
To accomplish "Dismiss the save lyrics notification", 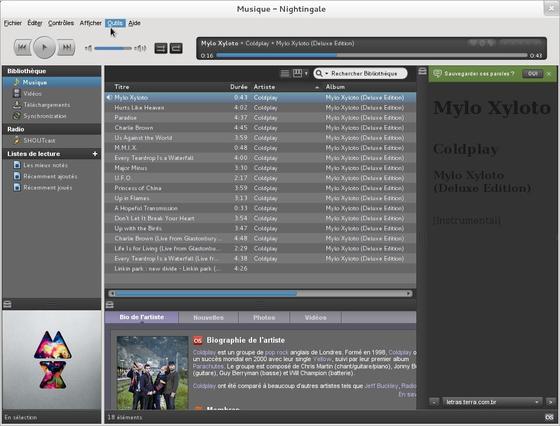I will (x=549, y=74).
